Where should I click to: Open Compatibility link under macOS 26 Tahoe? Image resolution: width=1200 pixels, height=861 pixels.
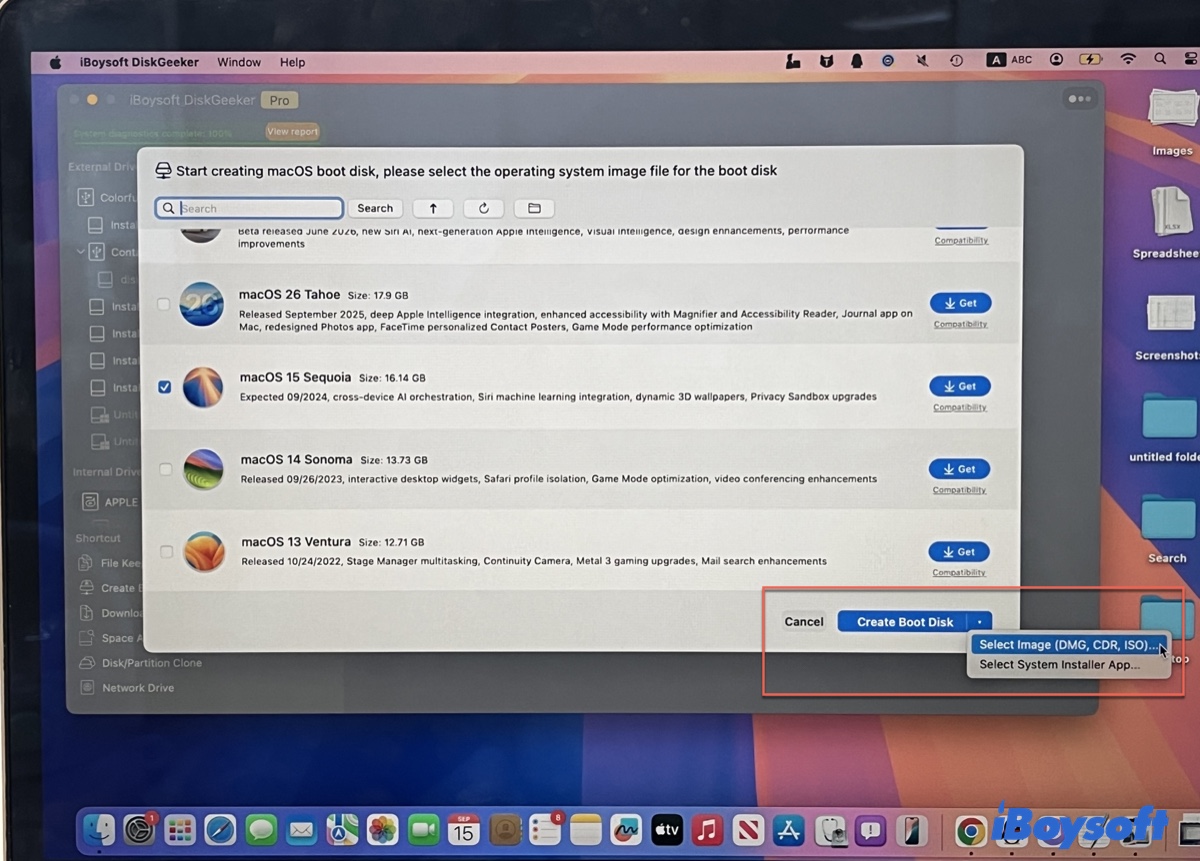[960, 324]
